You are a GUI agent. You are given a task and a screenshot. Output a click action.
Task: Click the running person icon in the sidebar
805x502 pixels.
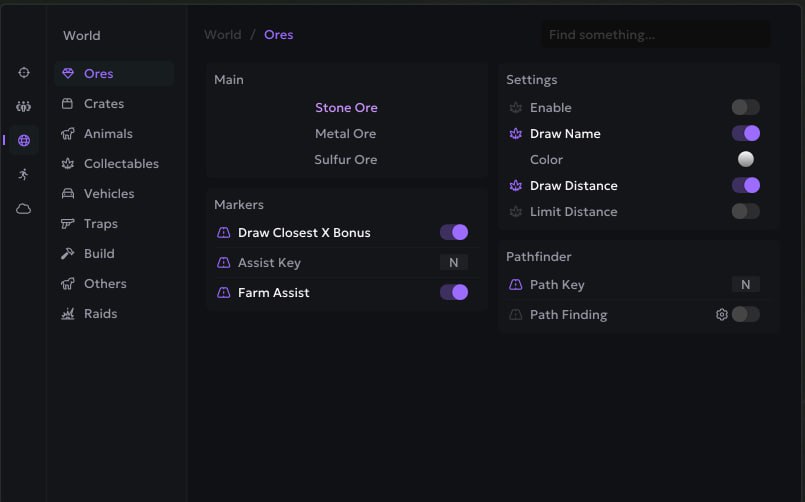click(x=24, y=174)
